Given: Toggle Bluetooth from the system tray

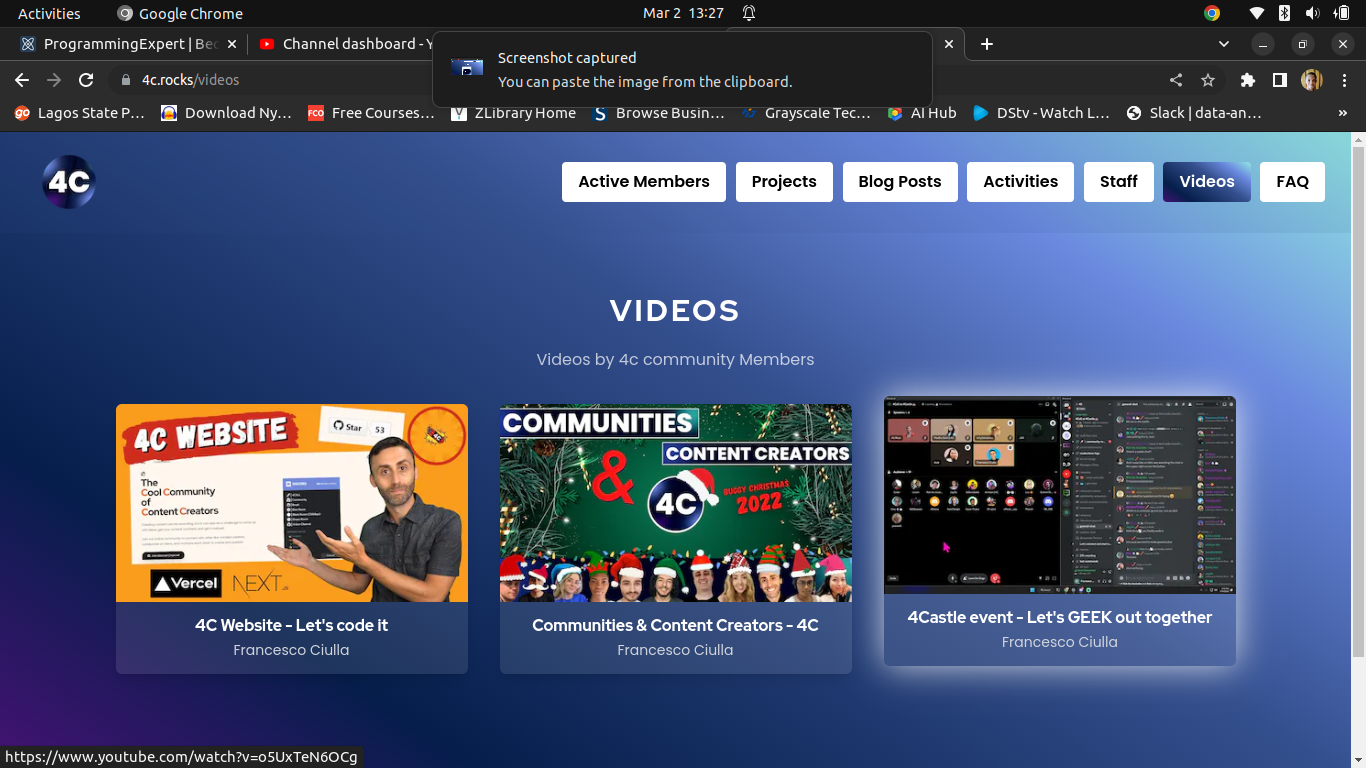Looking at the screenshot, I should pyautogui.click(x=1282, y=13).
